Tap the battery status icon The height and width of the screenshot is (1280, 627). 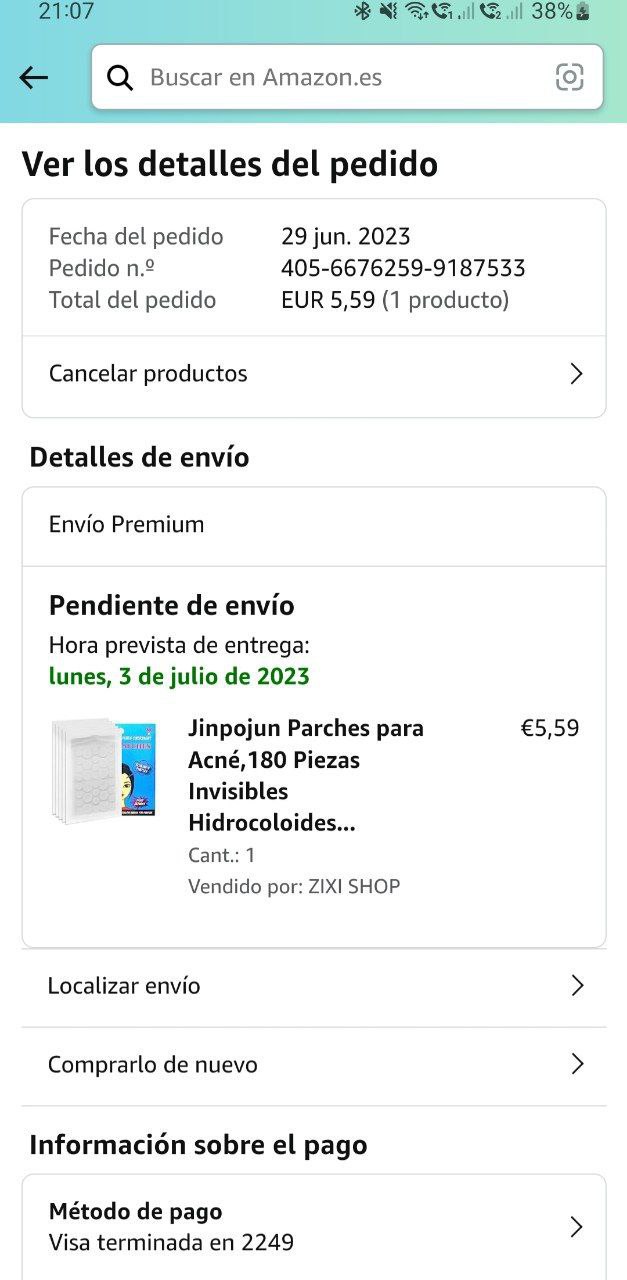pos(583,12)
